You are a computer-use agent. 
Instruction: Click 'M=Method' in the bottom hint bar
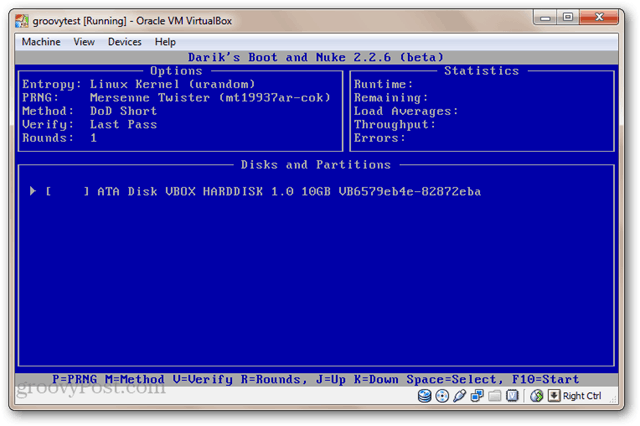click(135, 379)
